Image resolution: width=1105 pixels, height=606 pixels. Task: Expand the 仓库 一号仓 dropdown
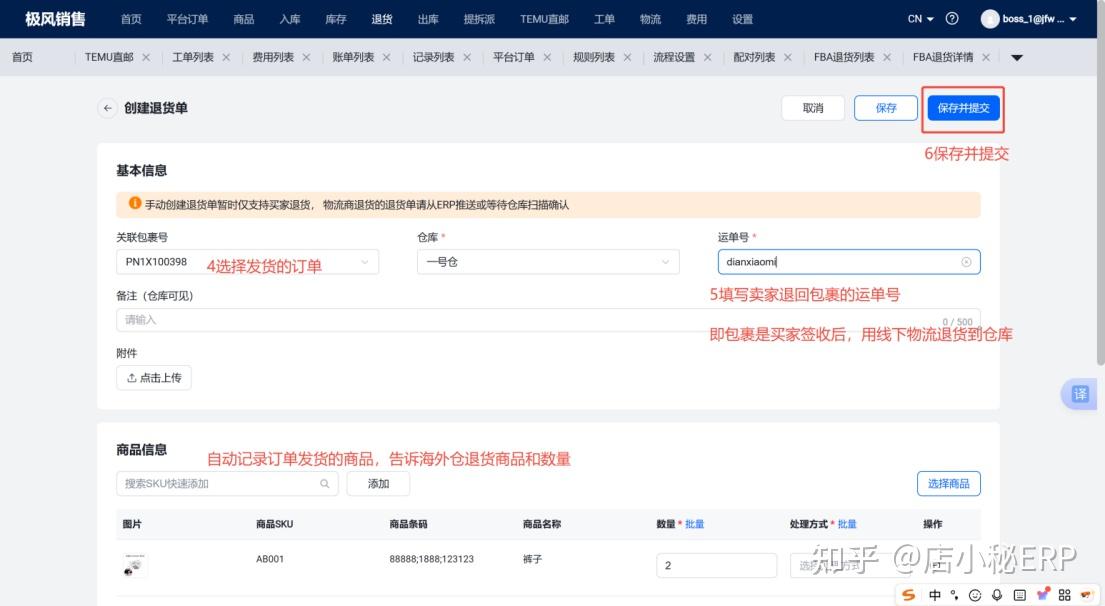click(665, 262)
